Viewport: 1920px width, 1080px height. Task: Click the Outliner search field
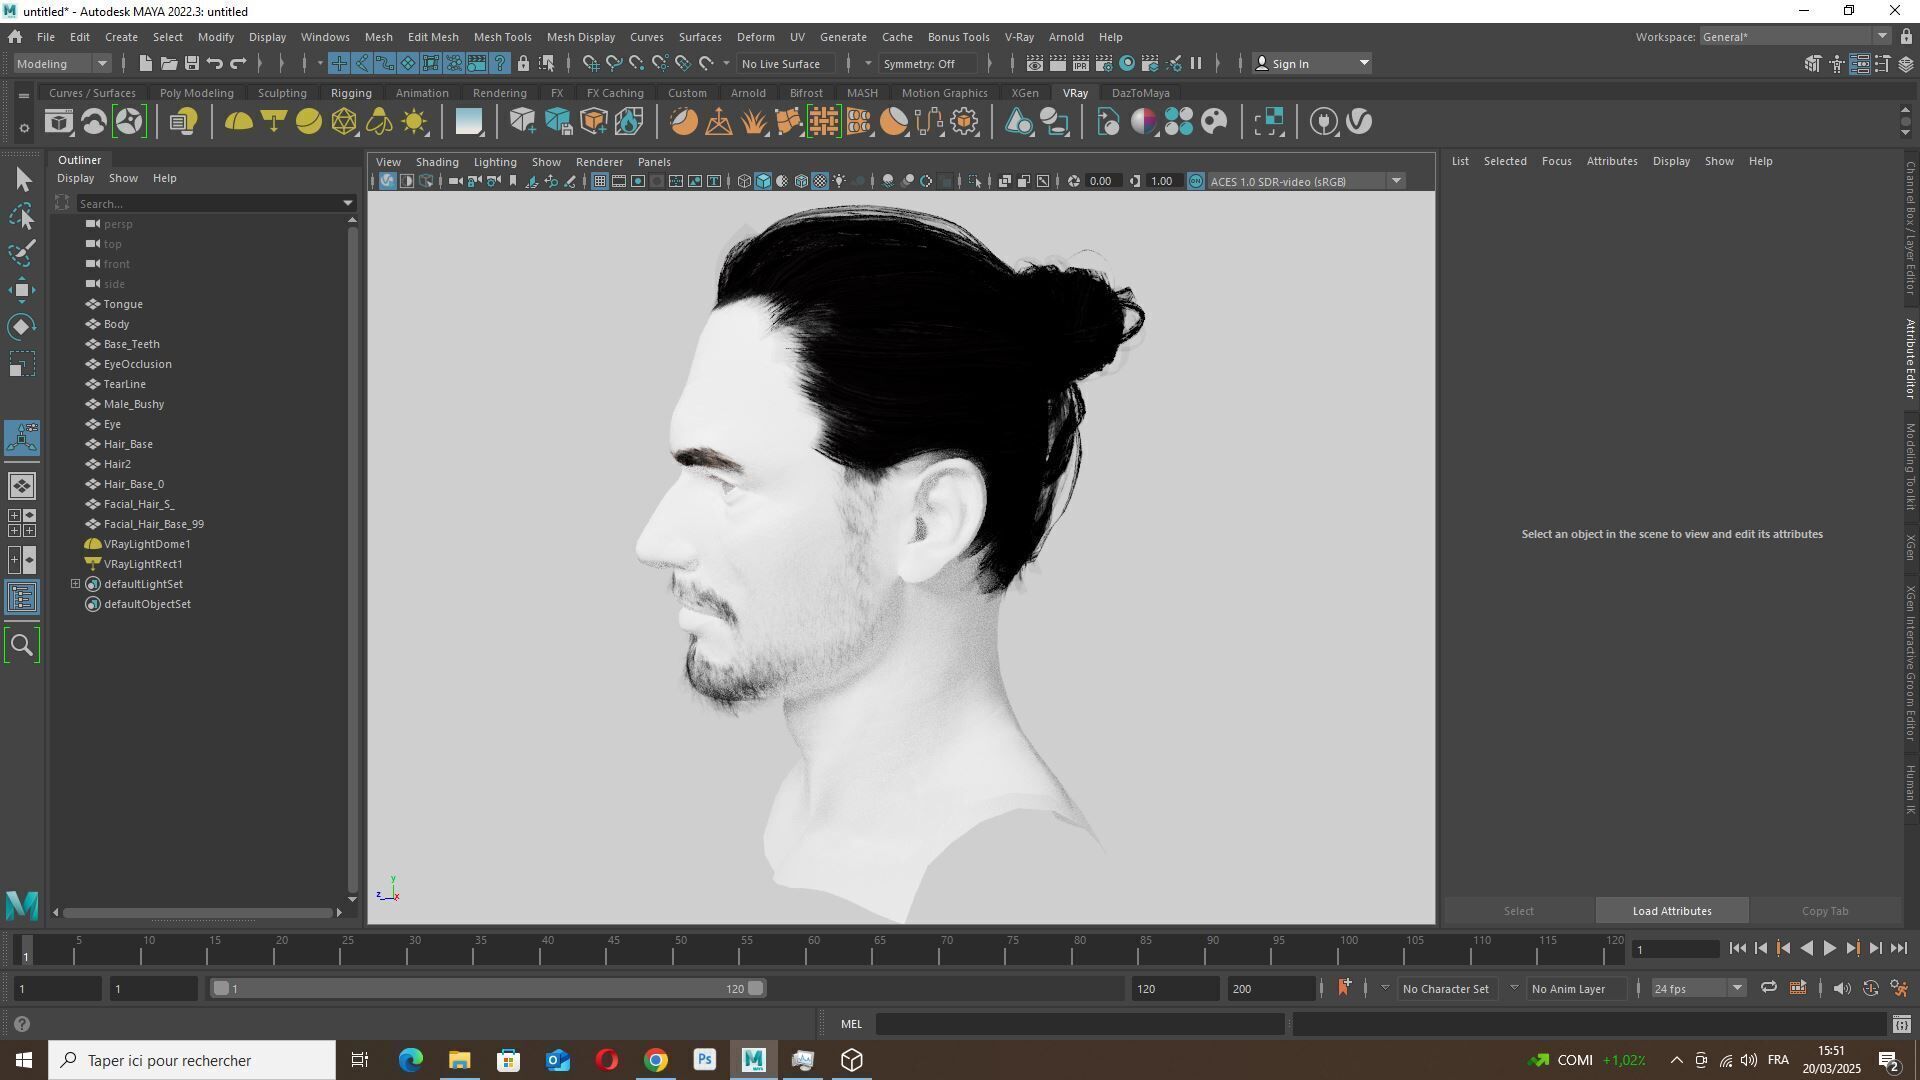[x=209, y=203]
